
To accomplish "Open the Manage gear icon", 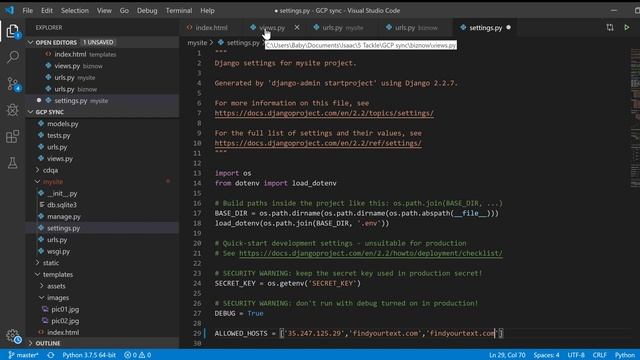I will [13, 336].
